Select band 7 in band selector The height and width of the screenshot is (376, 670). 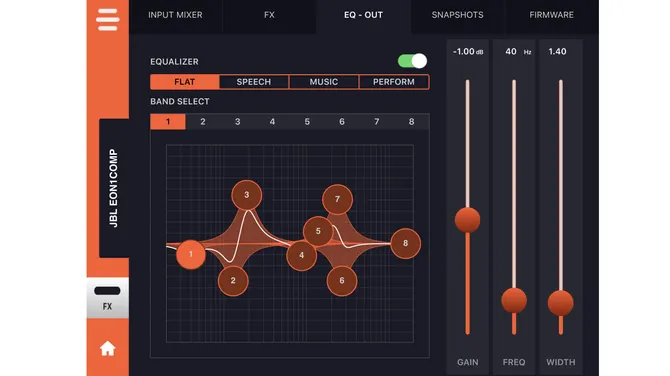(x=376, y=122)
